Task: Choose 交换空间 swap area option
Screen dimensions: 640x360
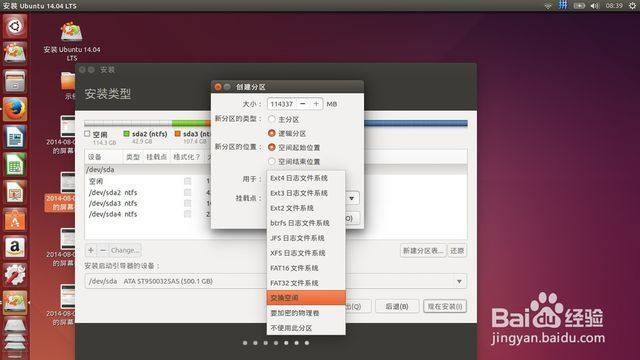Action: coord(306,298)
